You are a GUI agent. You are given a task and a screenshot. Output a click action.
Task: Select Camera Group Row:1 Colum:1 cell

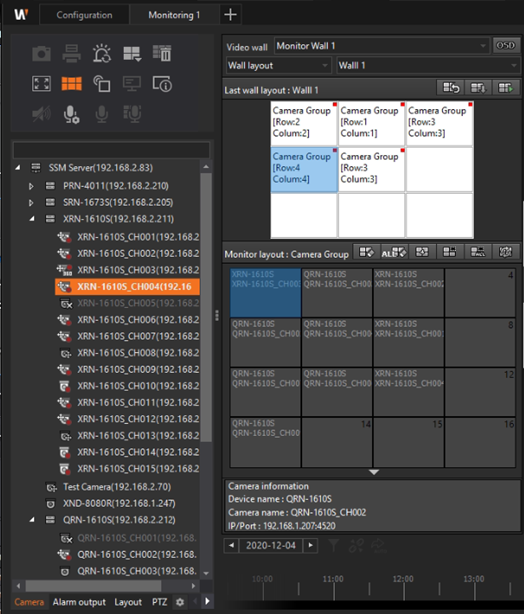click(372, 124)
